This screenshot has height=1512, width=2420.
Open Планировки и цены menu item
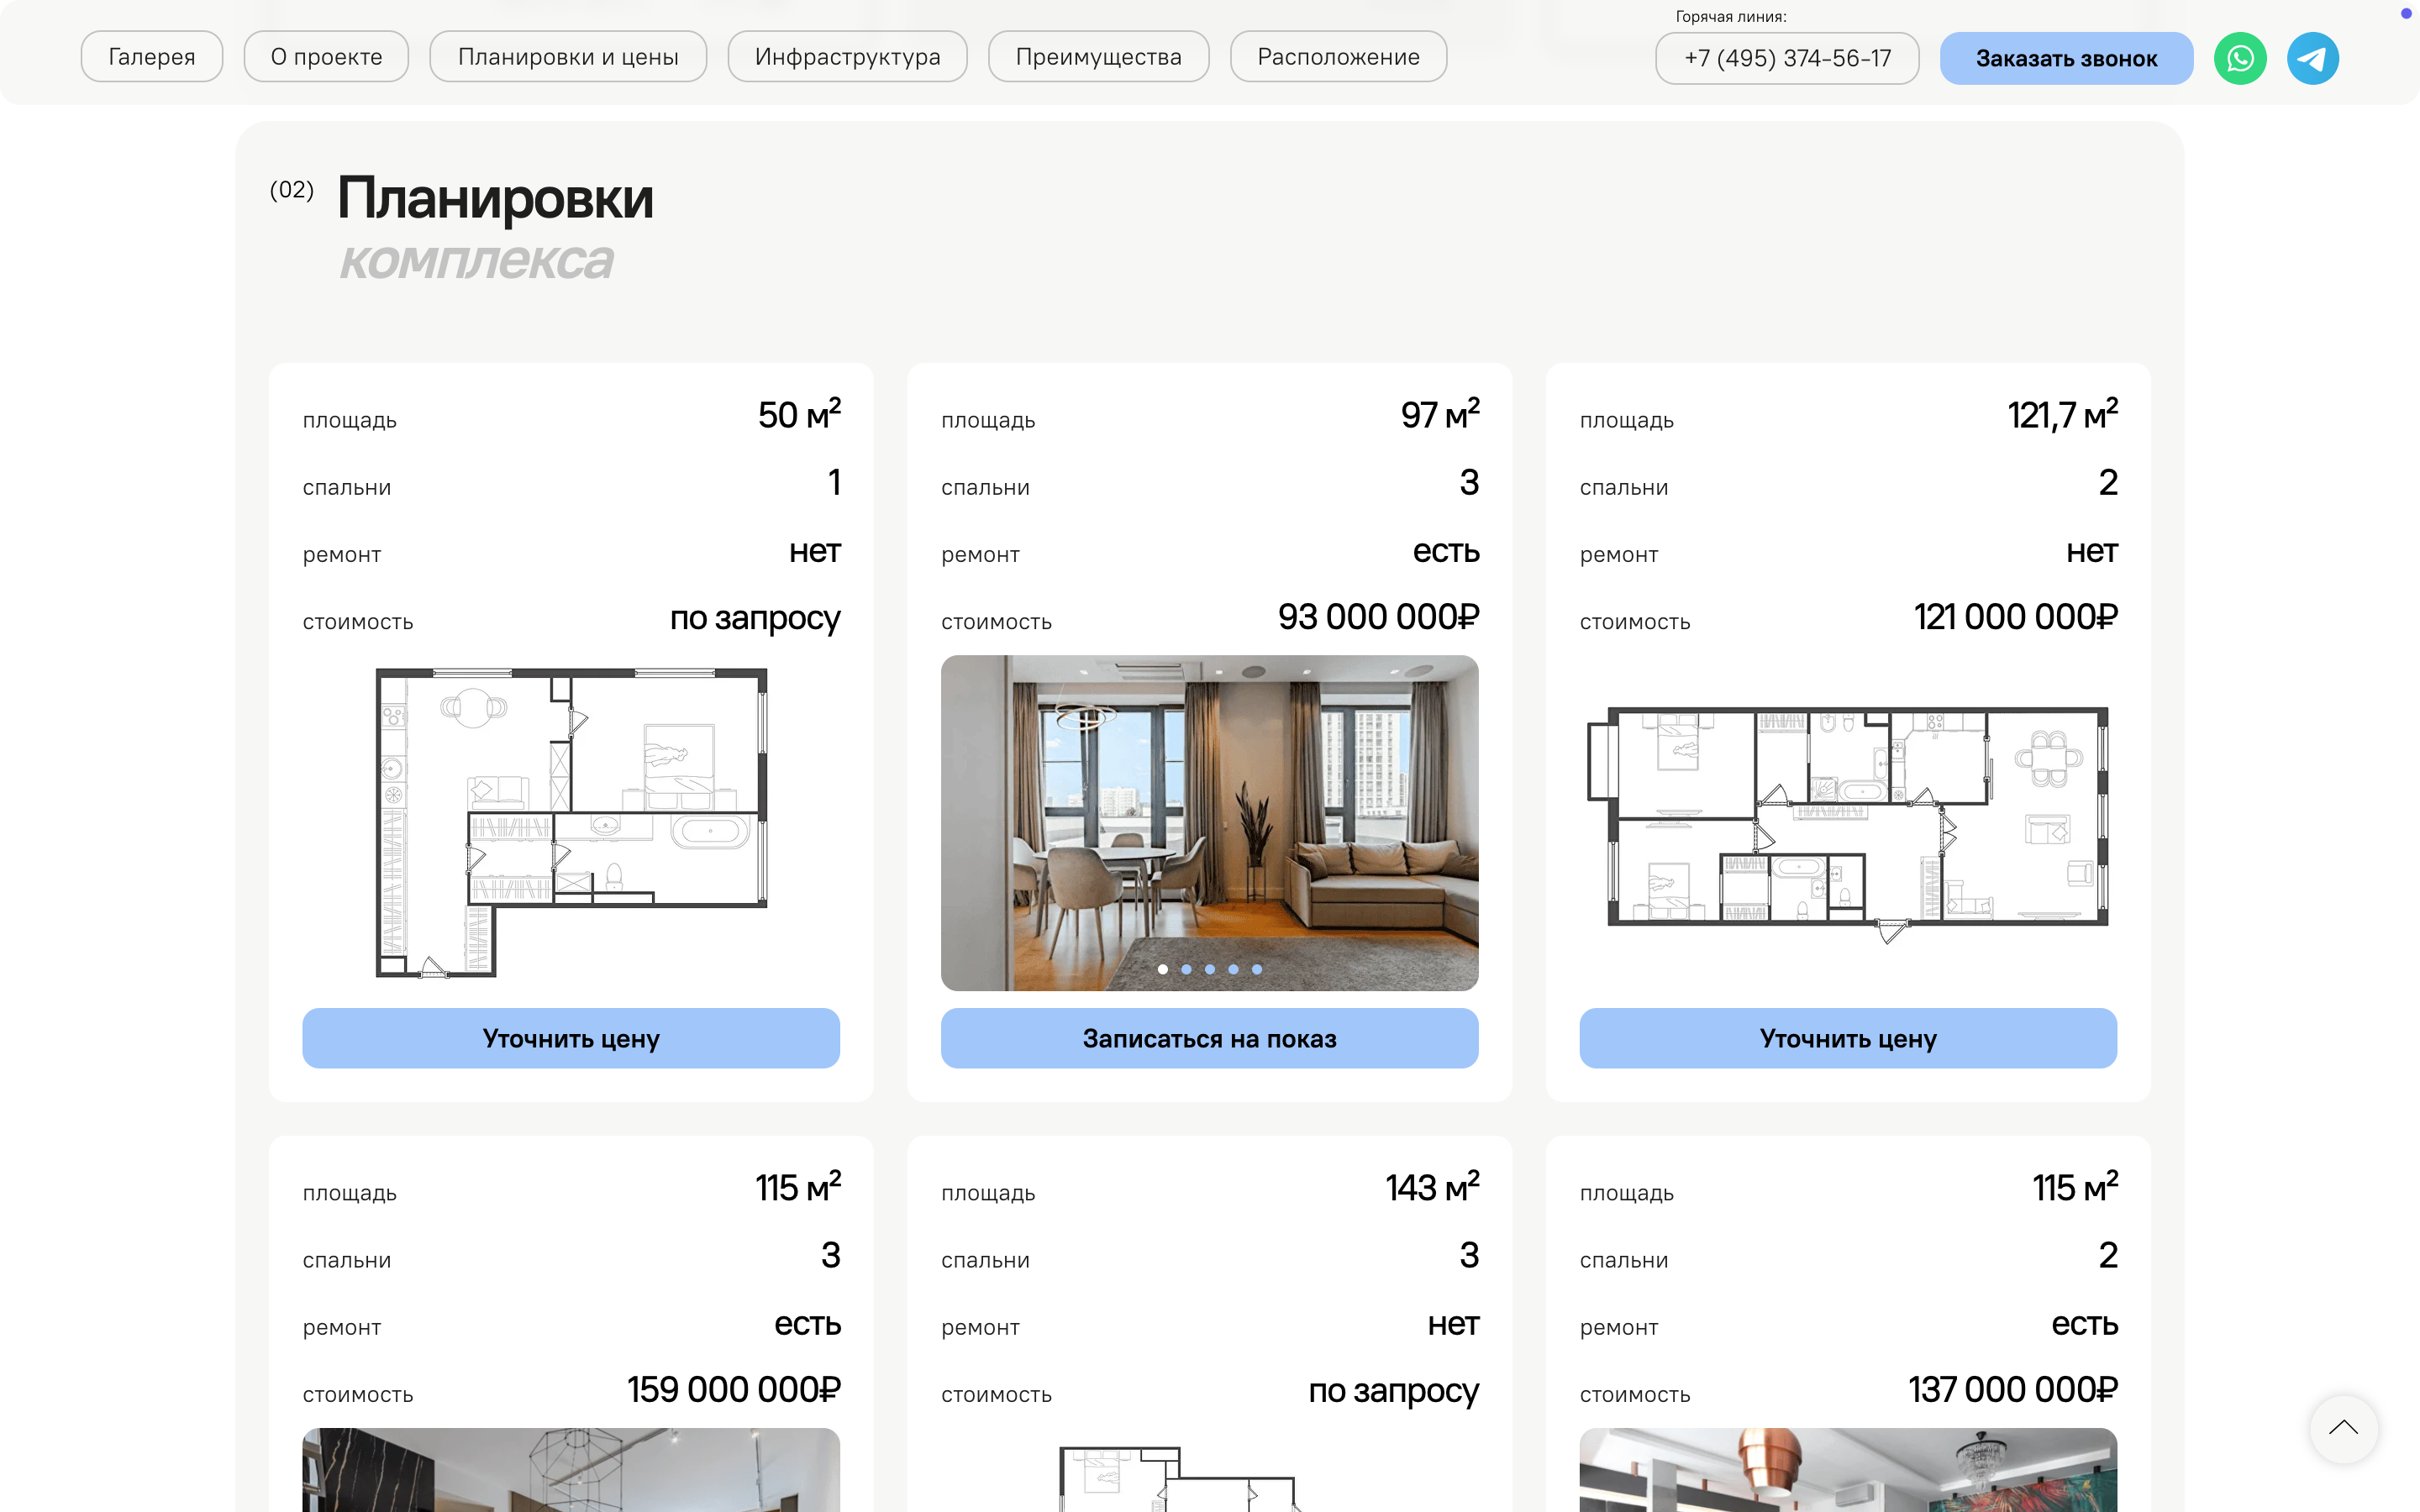pyautogui.click(x=568, y=57)
